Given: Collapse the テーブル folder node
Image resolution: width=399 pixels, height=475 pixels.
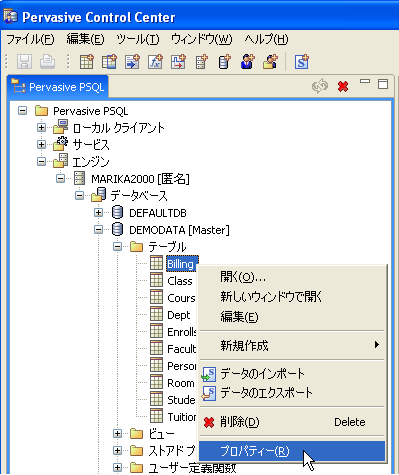Looking at the screenshot, I should coord(117,246).
